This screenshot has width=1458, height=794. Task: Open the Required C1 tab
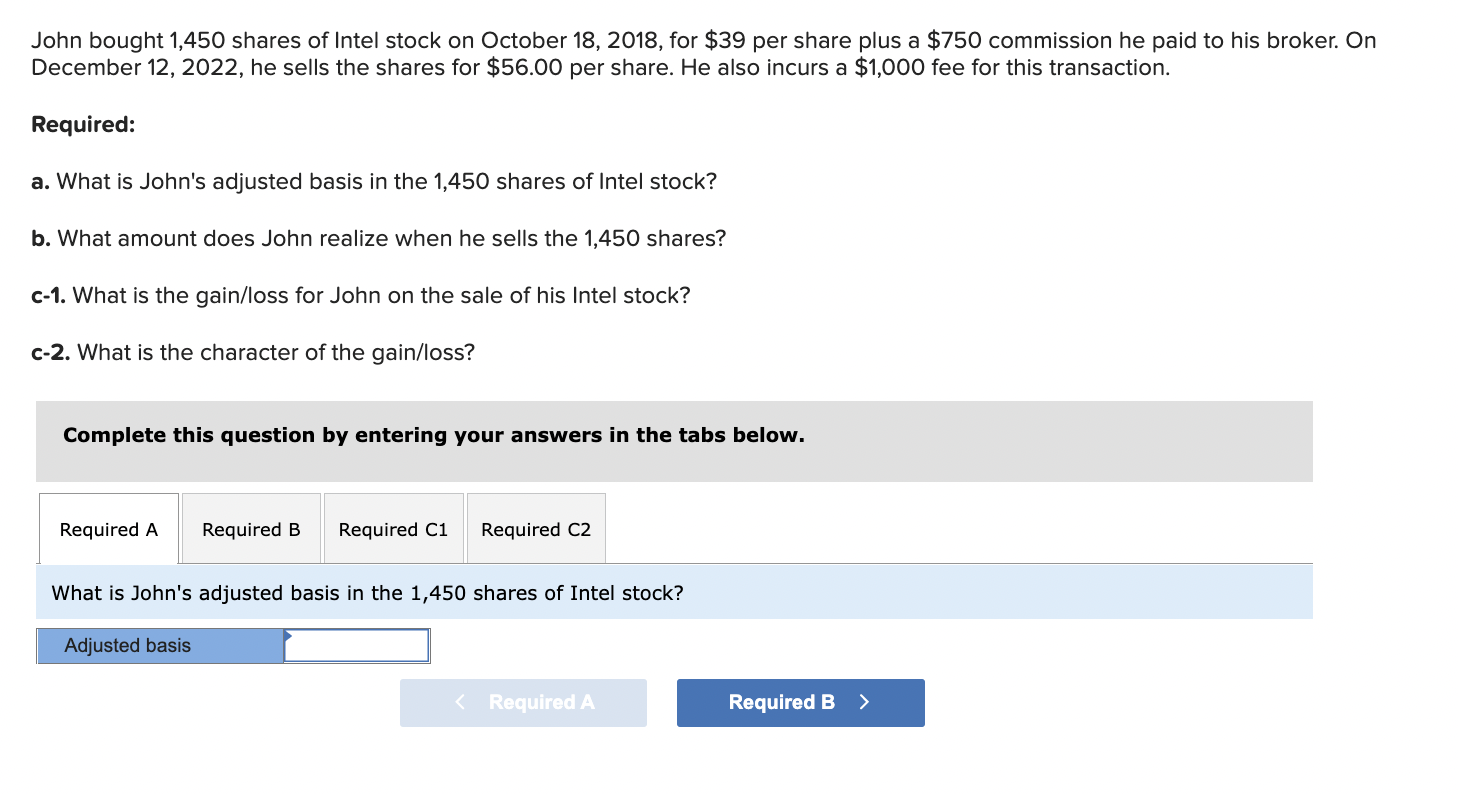pos(394,529)
